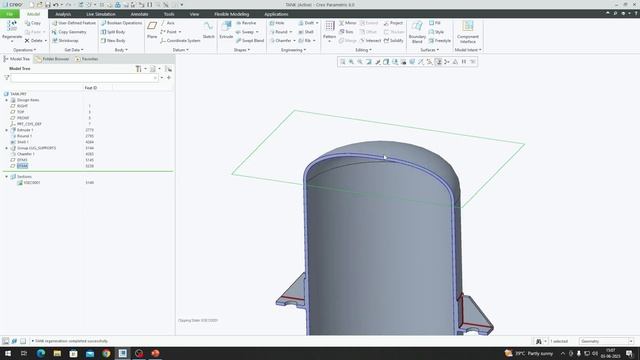
Task: Select the Hole tool
Action: [x=277, y=23]
